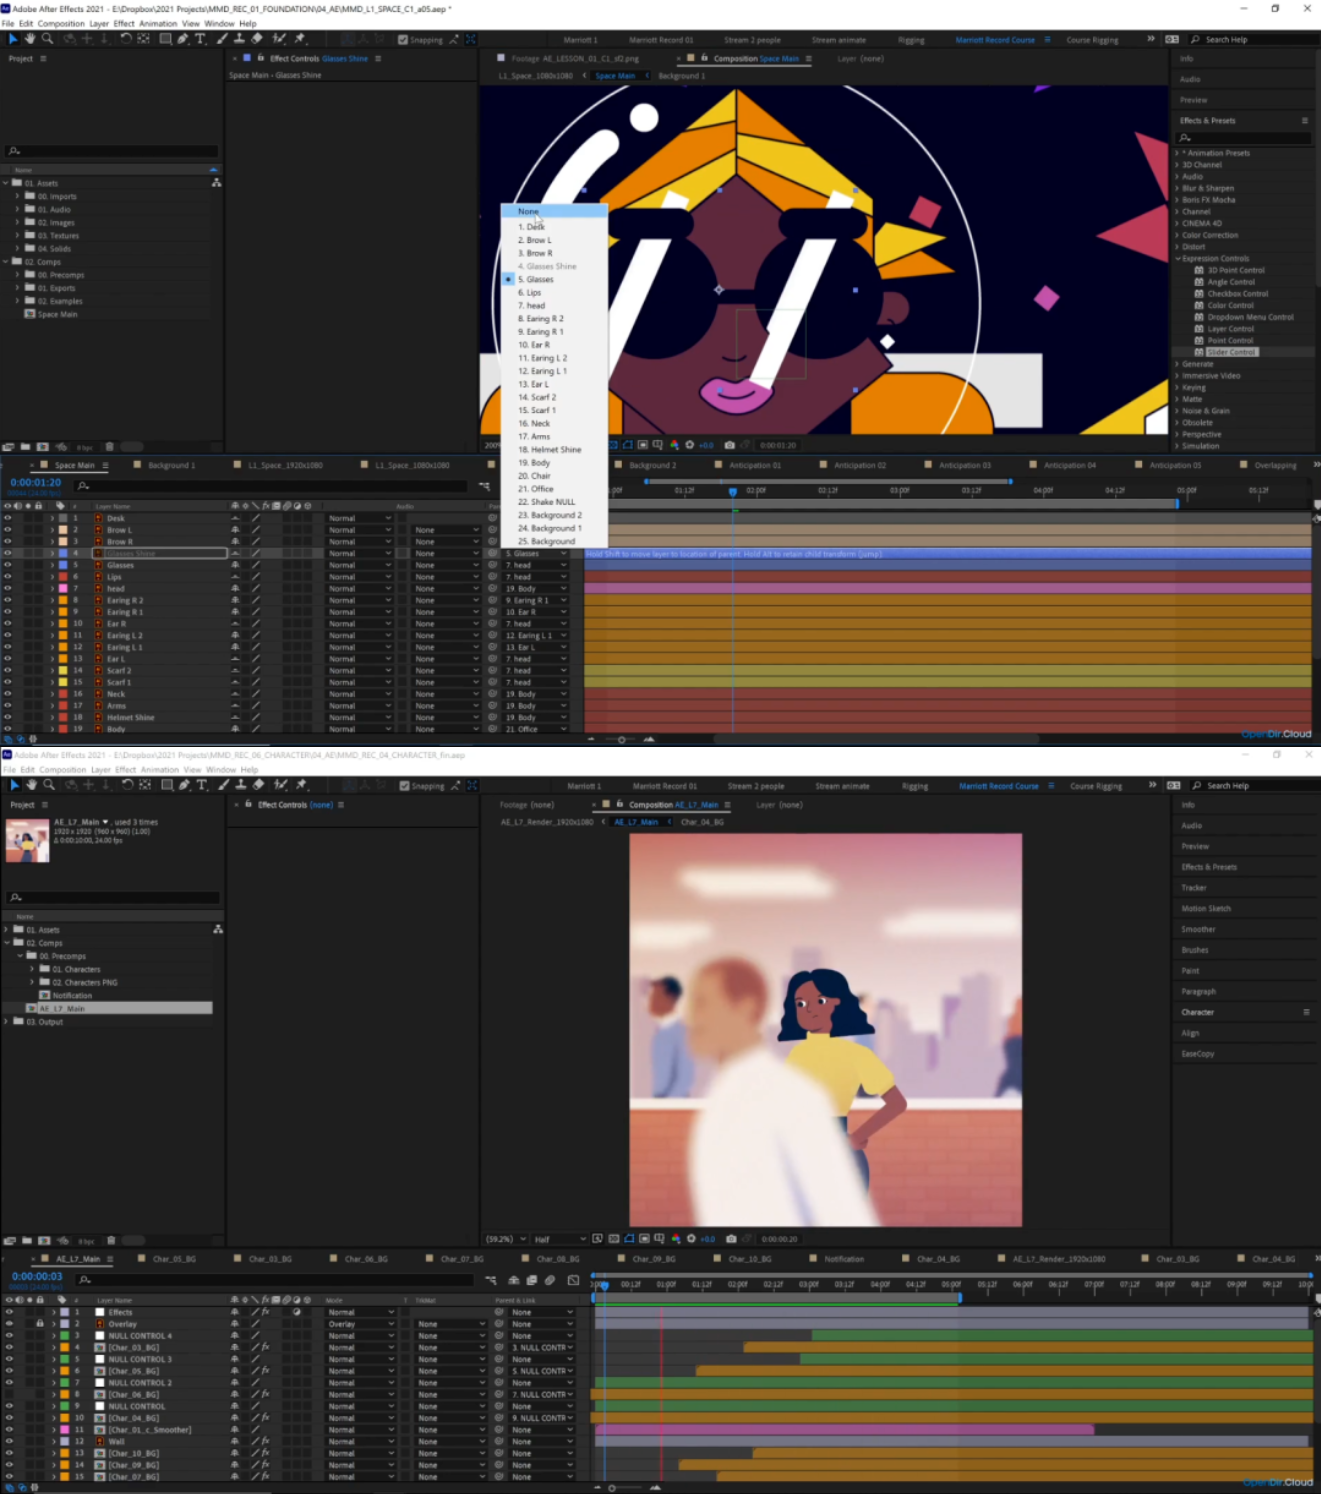Expand the Desk layer in upper timeline
Screen dimensions: 1321x1494
click(52, 518)
